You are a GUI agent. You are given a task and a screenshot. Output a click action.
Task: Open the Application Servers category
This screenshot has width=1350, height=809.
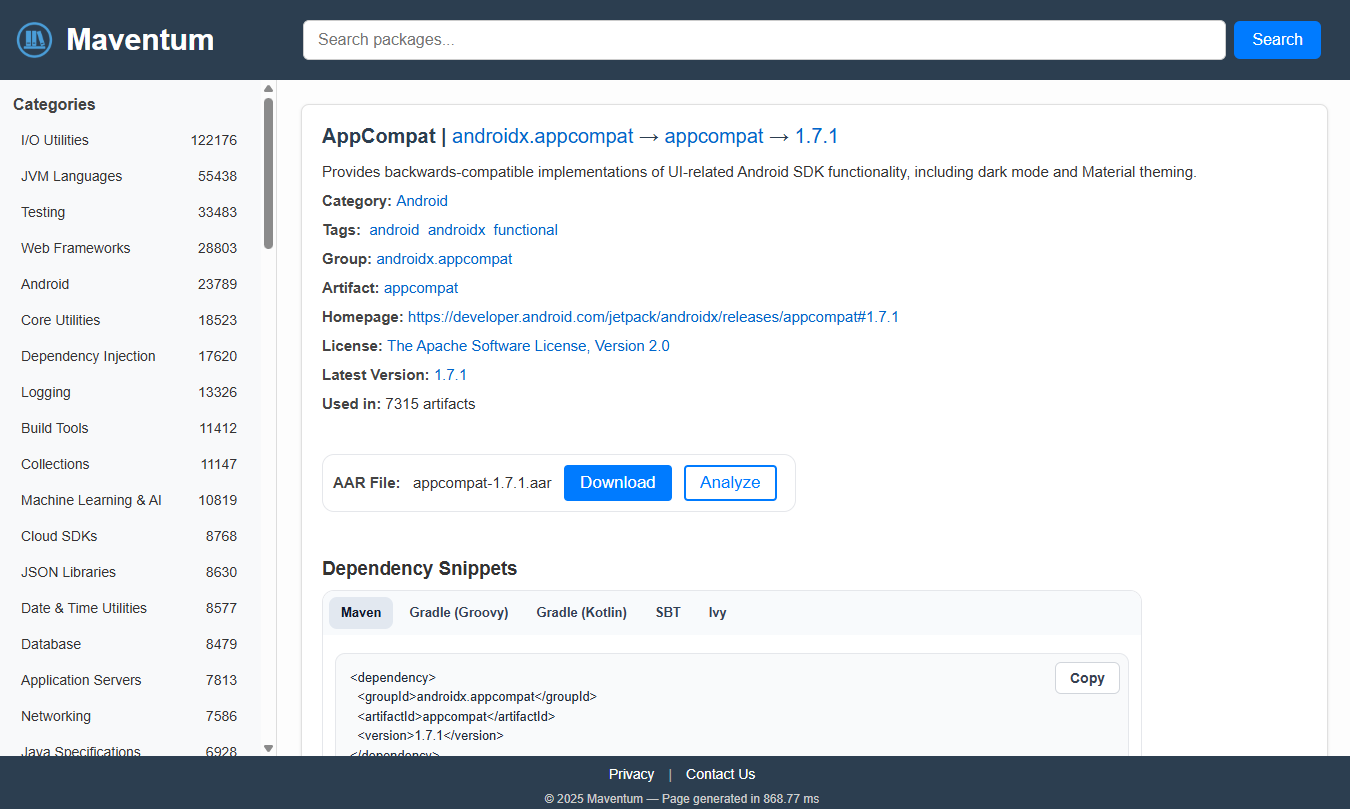coord(129,680)
